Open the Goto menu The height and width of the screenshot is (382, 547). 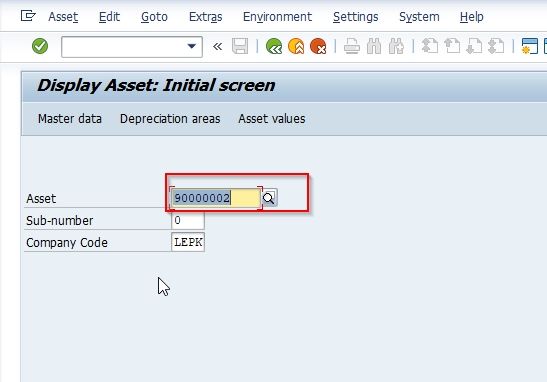[x=154, y=17]
